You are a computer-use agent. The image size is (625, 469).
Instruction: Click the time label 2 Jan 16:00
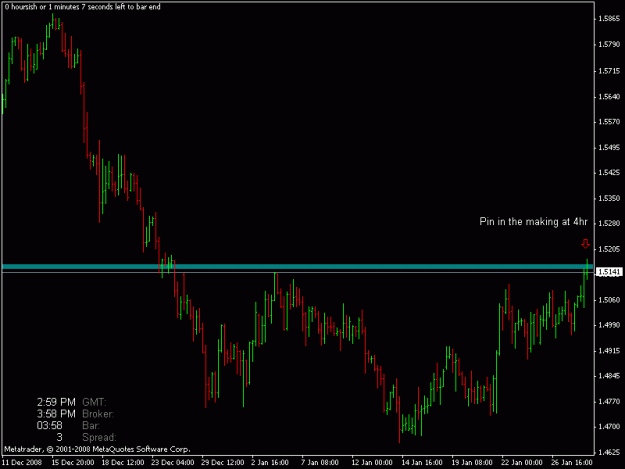tap(270, 463)
